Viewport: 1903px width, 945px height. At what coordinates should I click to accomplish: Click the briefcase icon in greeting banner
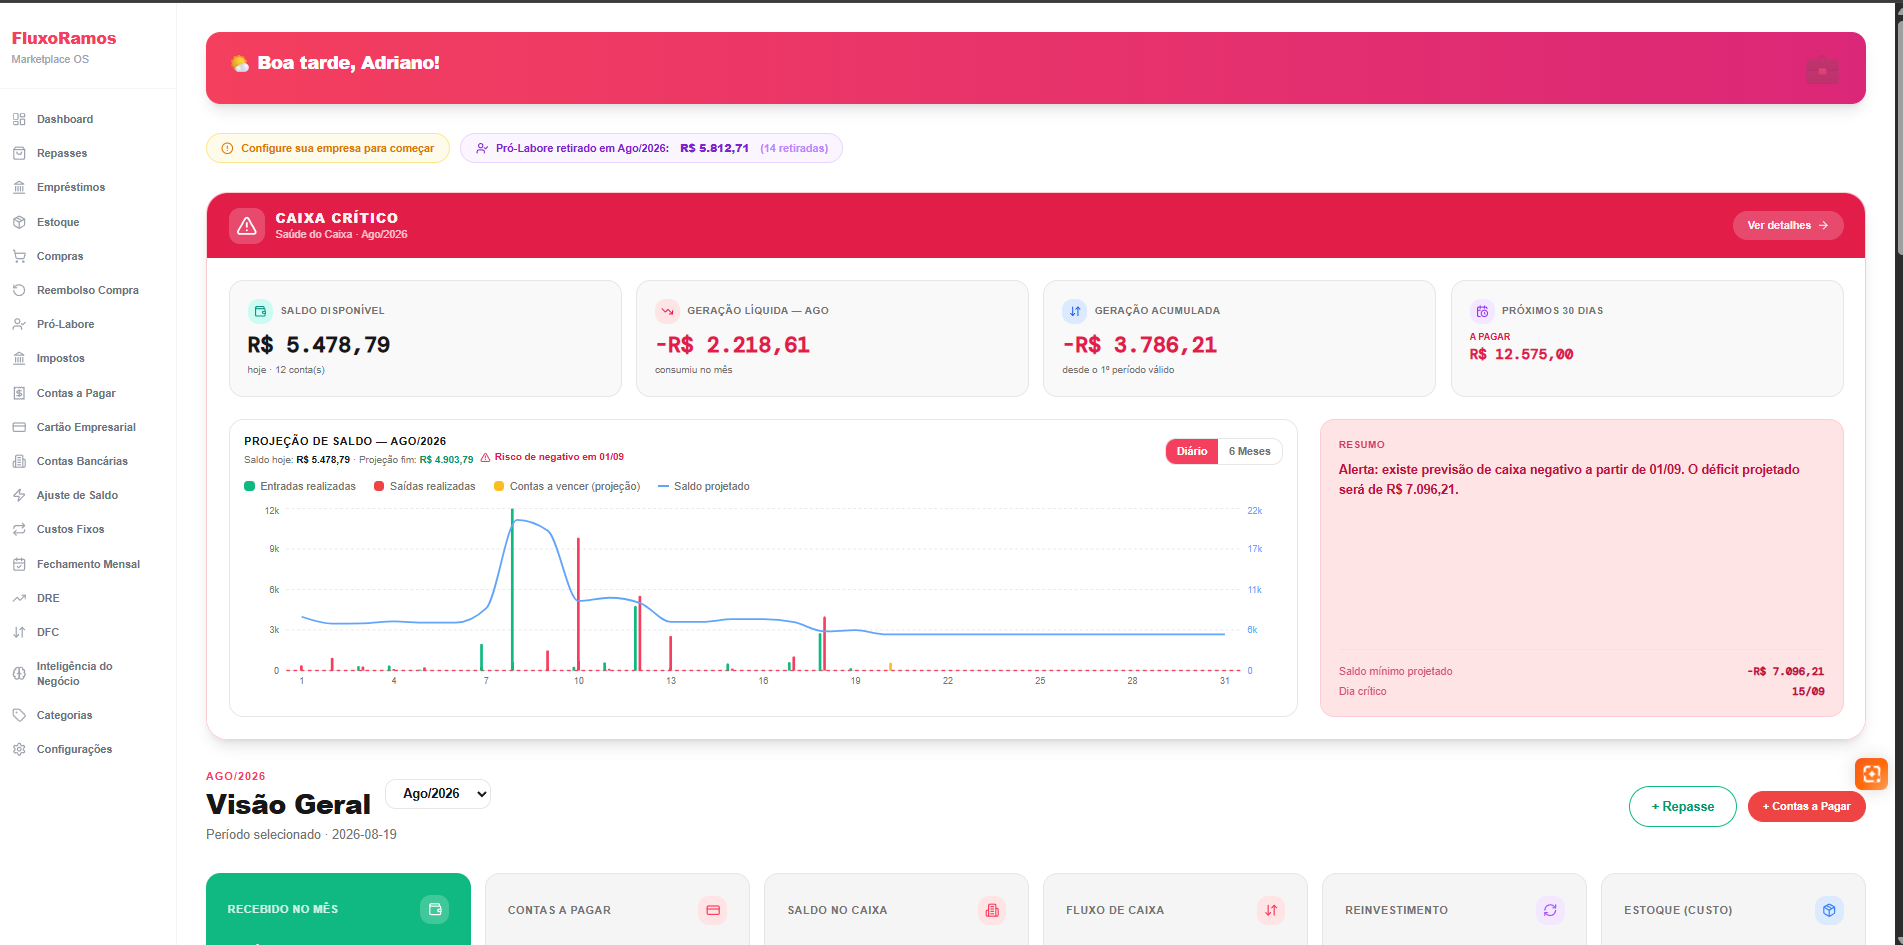(x=1822, y=70)
